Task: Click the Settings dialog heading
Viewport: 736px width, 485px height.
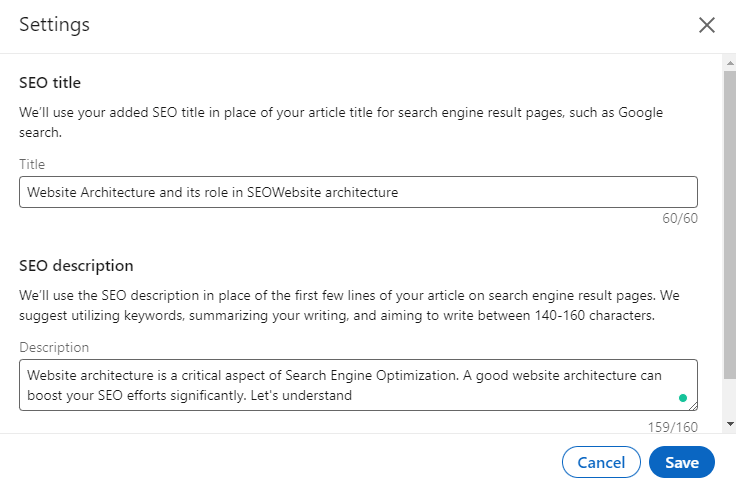Action: point(54,25)
